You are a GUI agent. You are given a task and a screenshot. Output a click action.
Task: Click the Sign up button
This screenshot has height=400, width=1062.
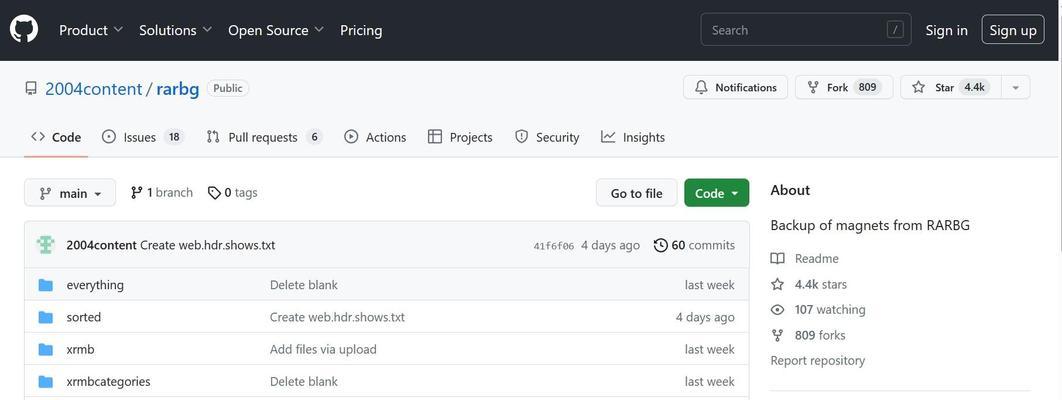pyautogui.click(x=1013, y=30)
